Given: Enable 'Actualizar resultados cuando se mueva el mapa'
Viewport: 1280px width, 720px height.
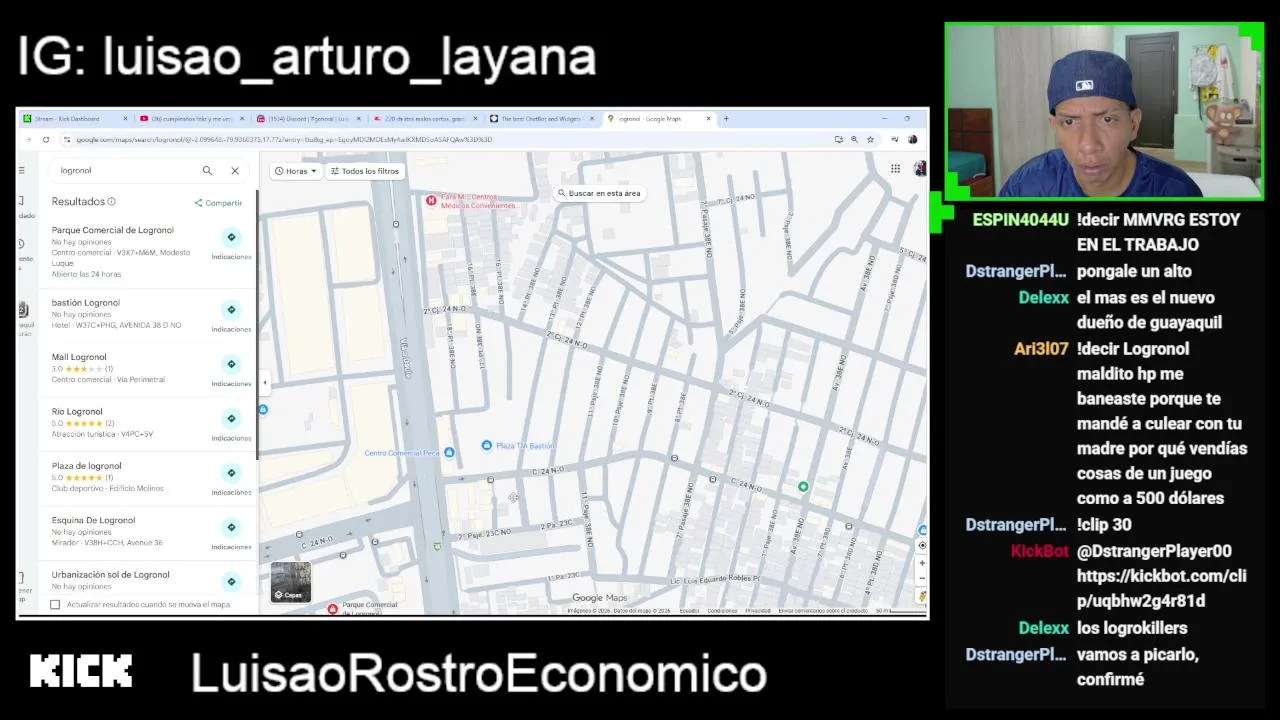Looking at the screenshot, I should [x=55, y=604].
